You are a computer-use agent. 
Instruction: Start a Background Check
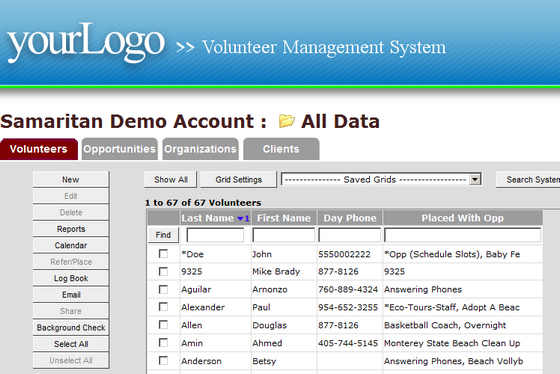point(71,327)
